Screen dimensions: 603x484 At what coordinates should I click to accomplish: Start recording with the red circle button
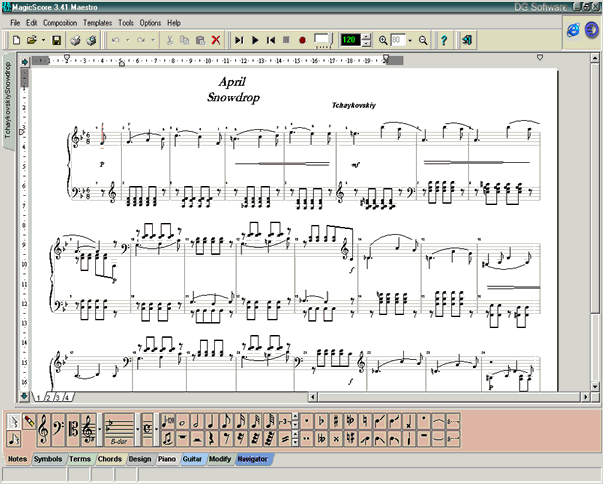pos(302,40)
